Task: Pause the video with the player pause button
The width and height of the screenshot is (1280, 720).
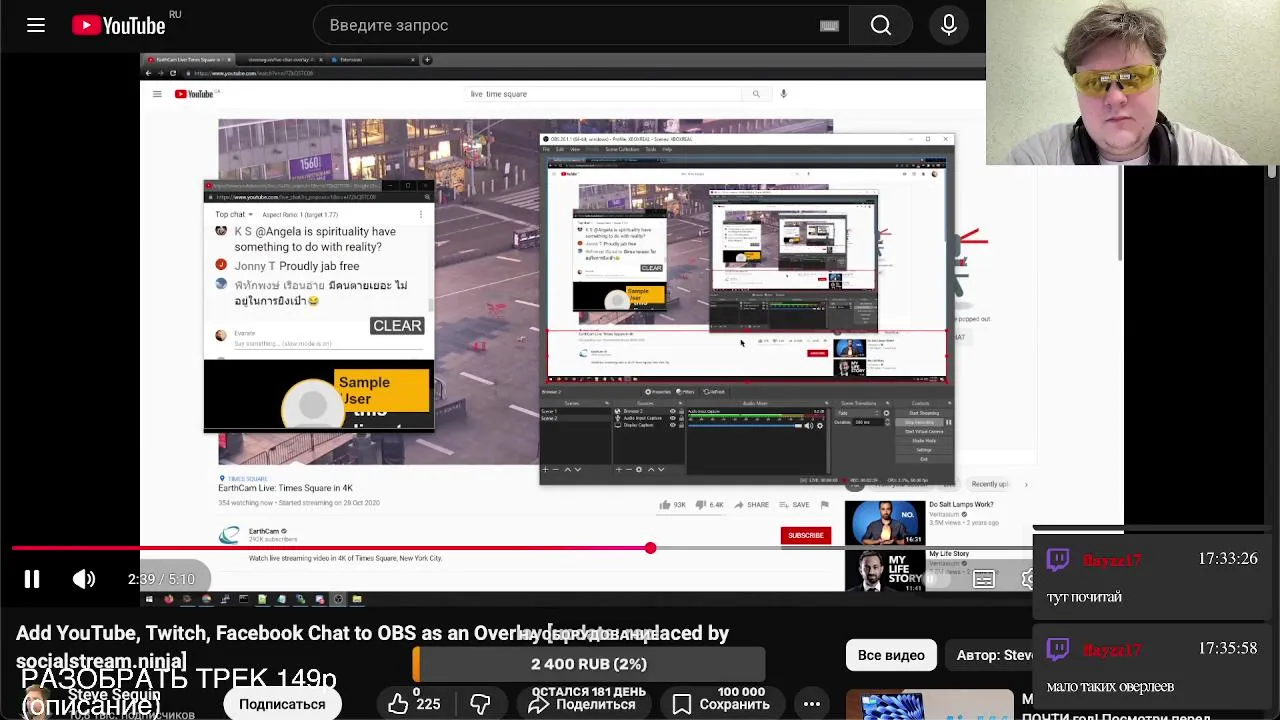Action: pos(32,579)
